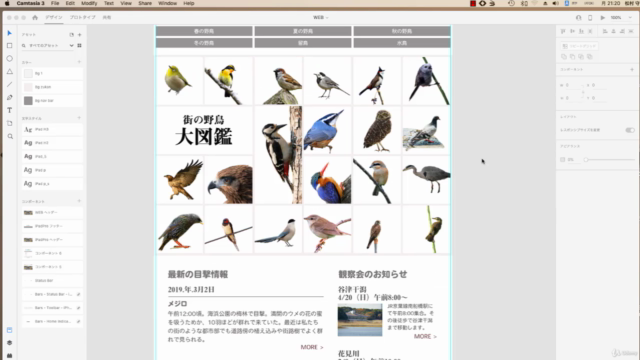Select 'iPad H3' character style
Image resolution: width=640 pixels, height=360 pixels.
point(52,129)
